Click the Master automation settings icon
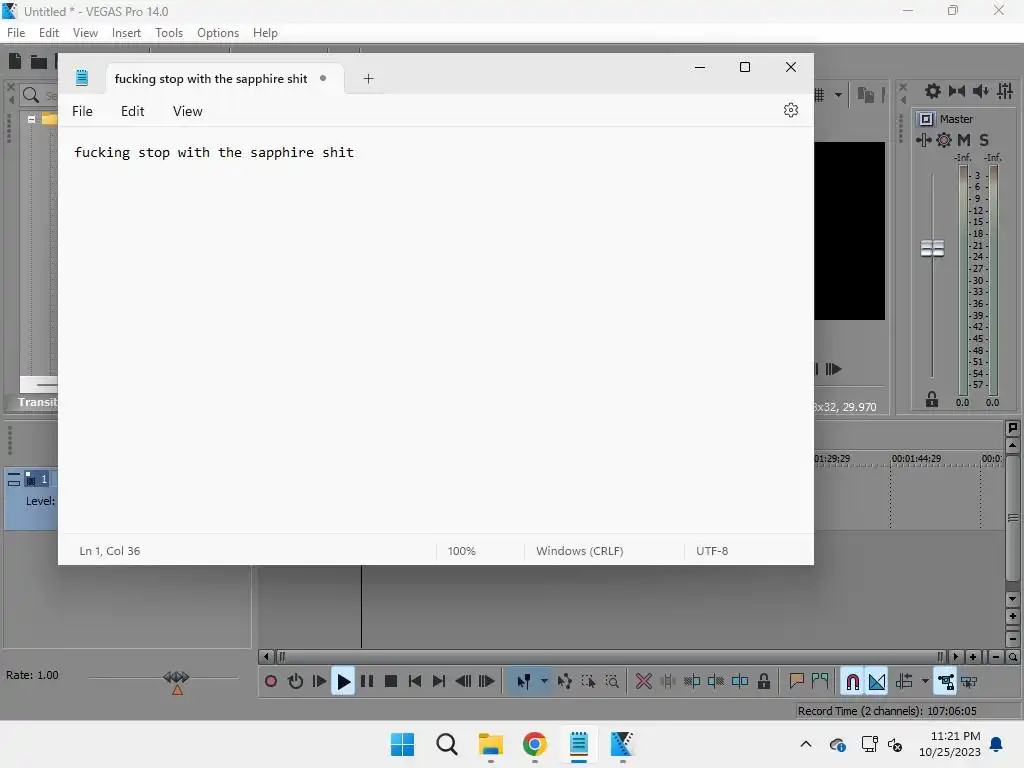This screenshot has width=1024, height=768. [x=923, y=139]
